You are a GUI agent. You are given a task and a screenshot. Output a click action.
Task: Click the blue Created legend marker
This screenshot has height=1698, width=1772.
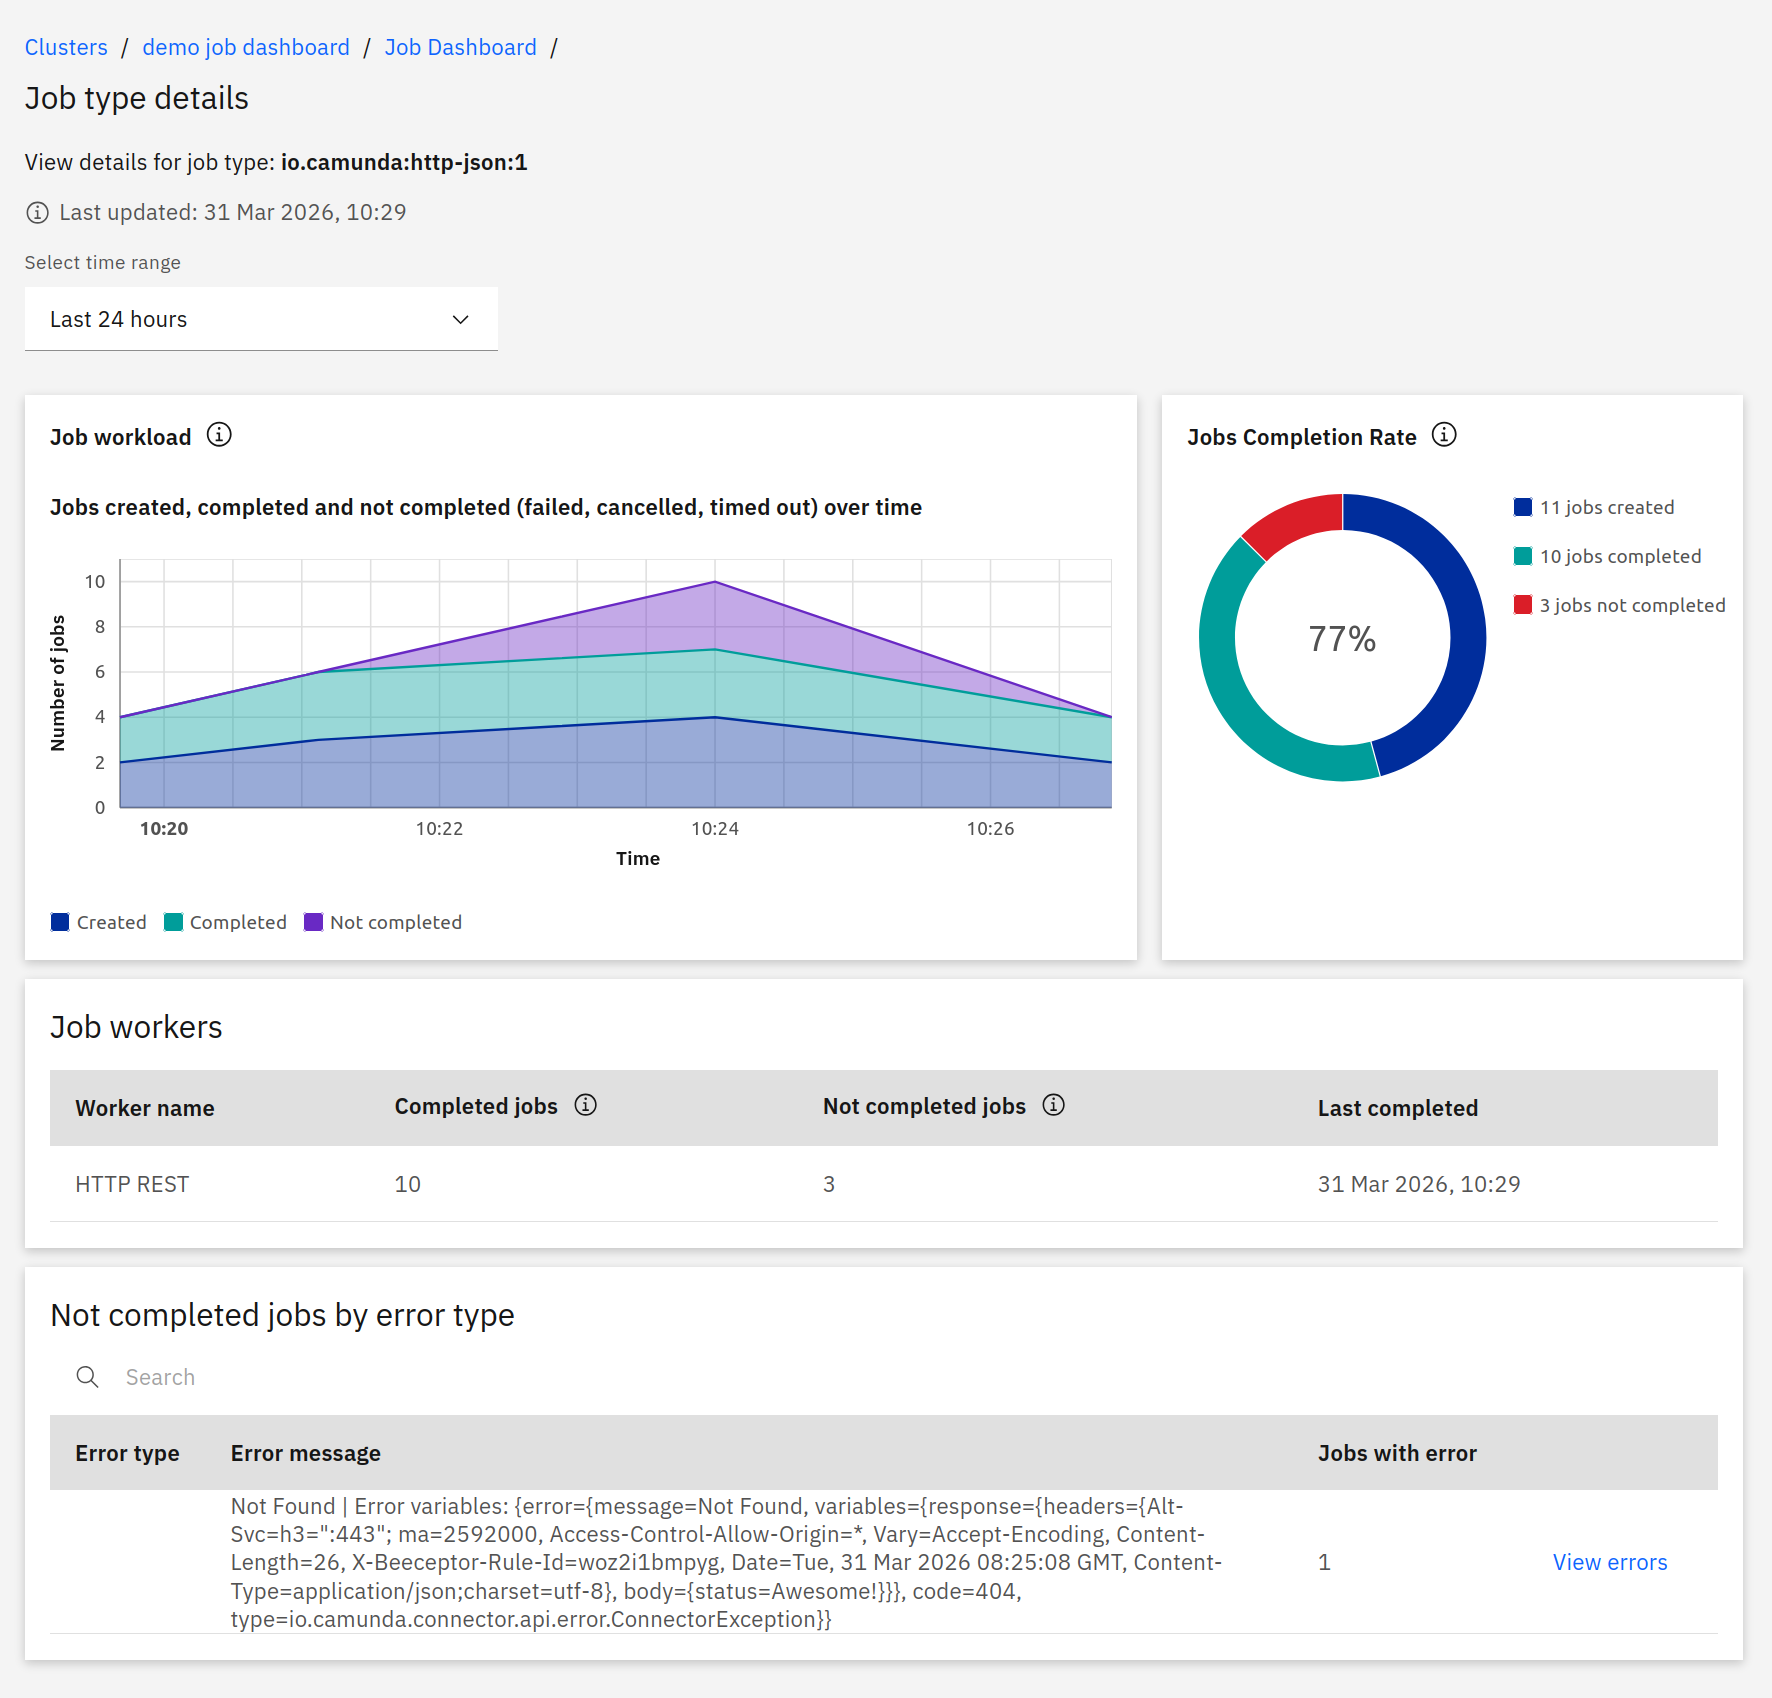(x=61, y=921)
